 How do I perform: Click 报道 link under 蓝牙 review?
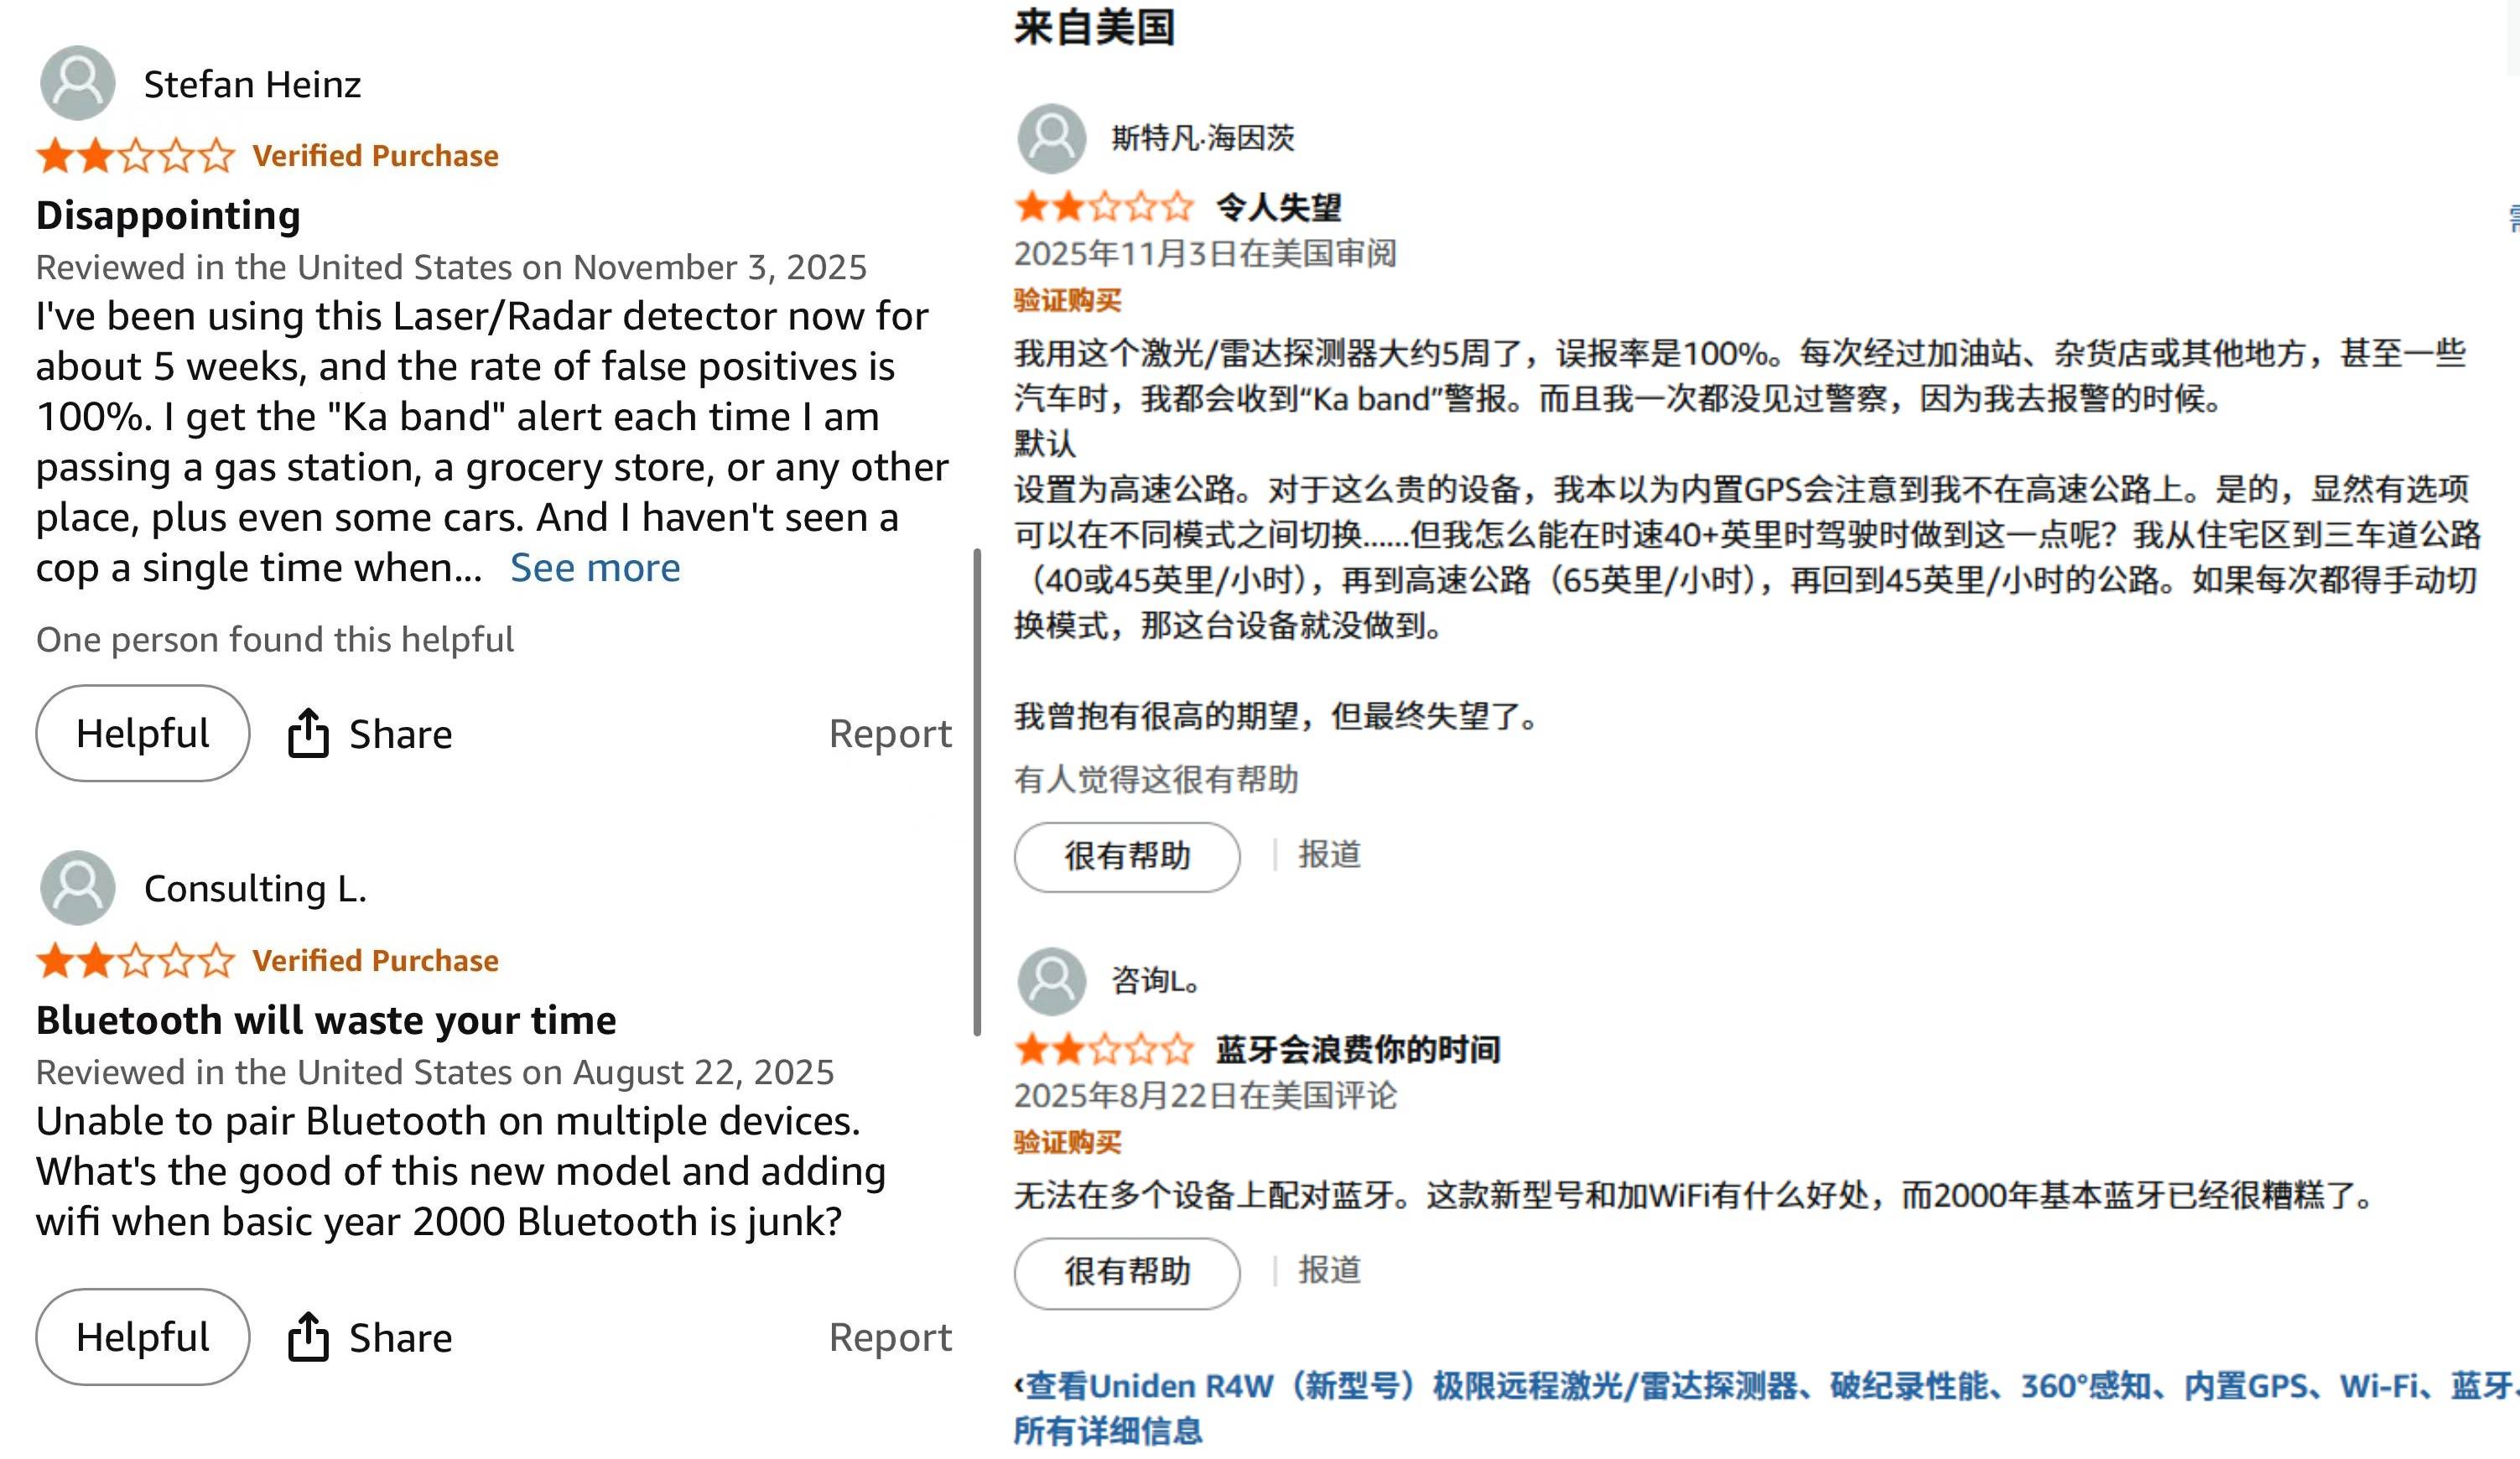pos(1329,1270)
